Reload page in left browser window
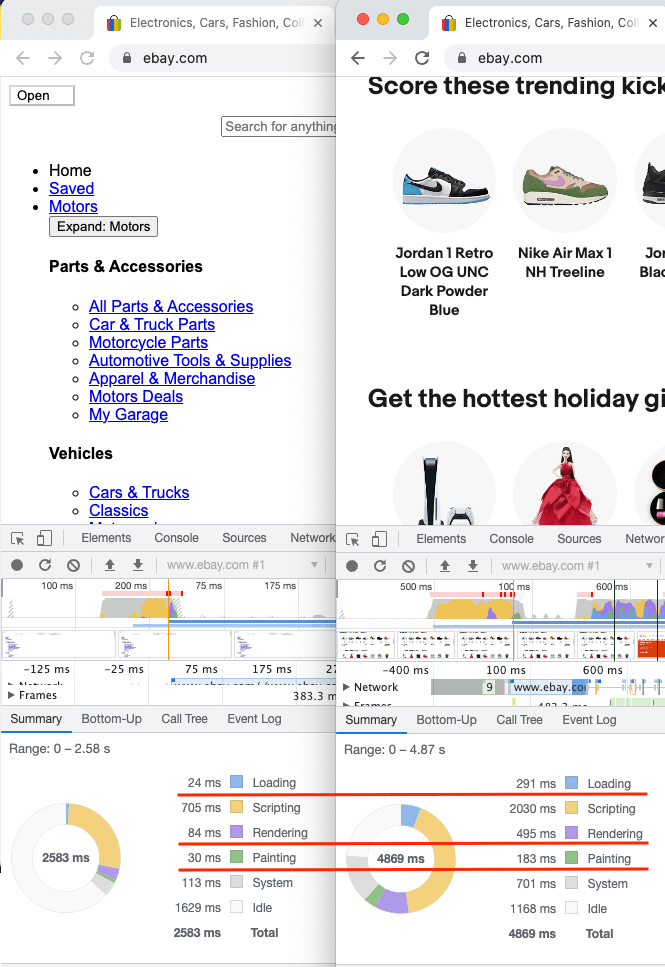665x967 pixels. pos(87,58)
